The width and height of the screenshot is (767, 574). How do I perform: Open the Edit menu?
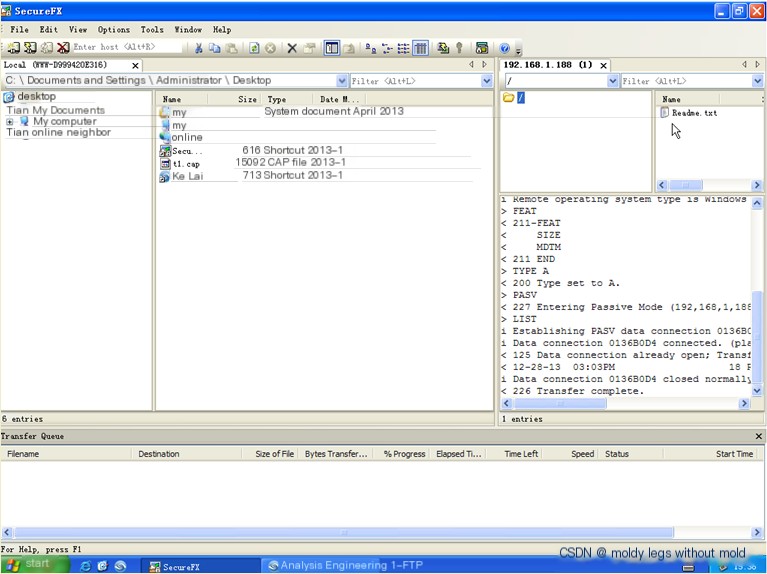(x=48, y=29)
